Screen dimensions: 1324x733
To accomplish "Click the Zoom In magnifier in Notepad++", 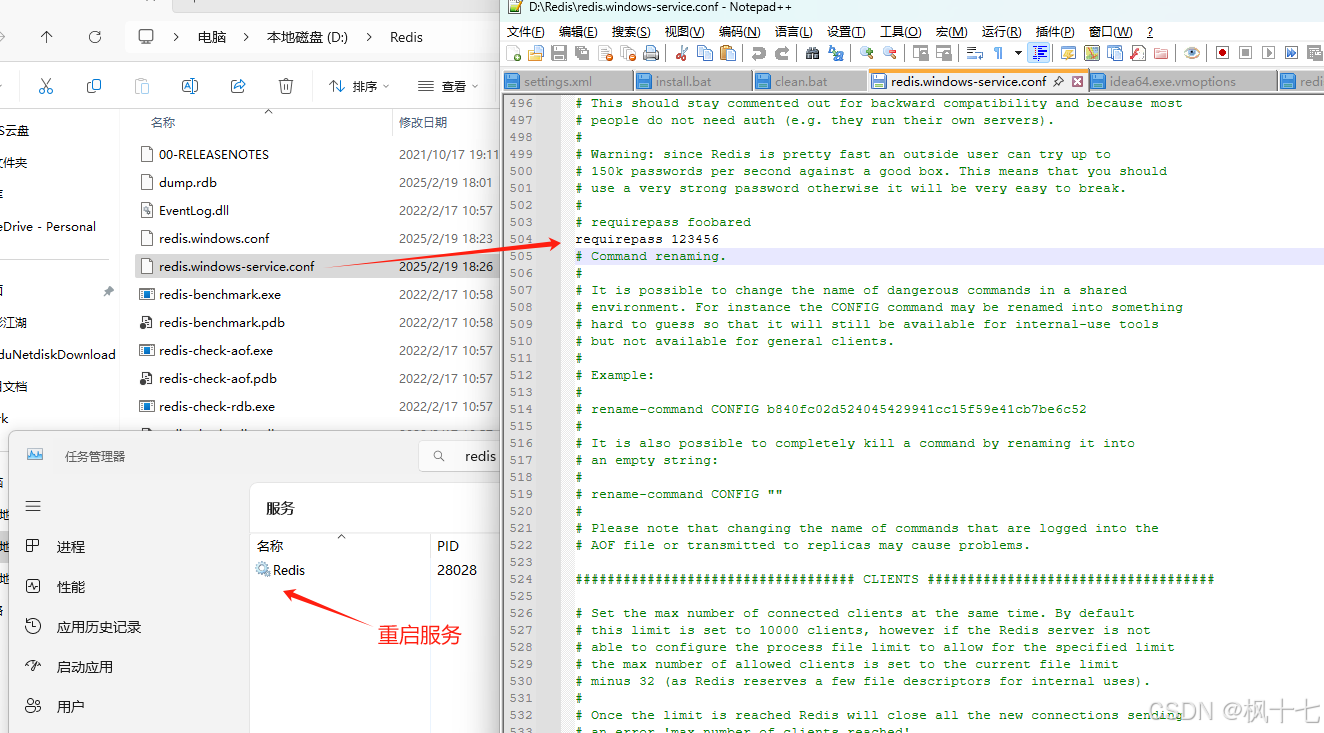I will (867, 53).
